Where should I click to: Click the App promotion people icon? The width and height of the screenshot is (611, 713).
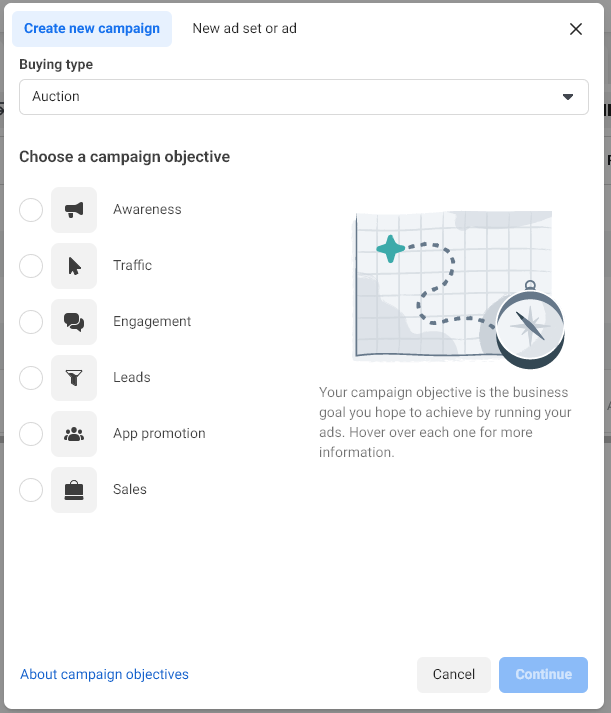click(x=74, y=434)
